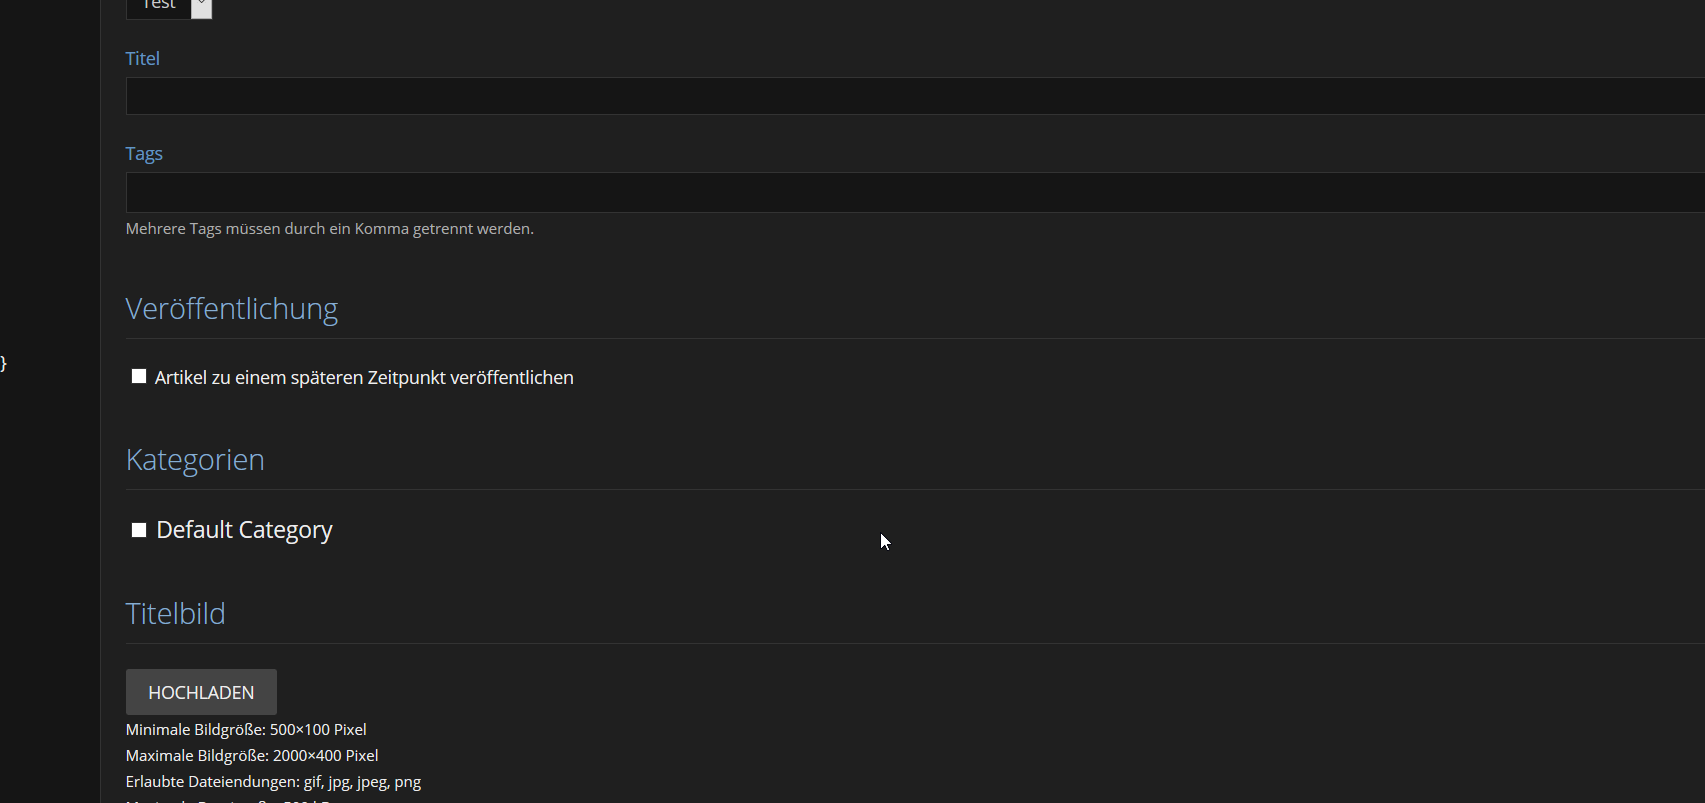Click the Veröffentlichung section heading
The image size is (1705, 803).
231,309
